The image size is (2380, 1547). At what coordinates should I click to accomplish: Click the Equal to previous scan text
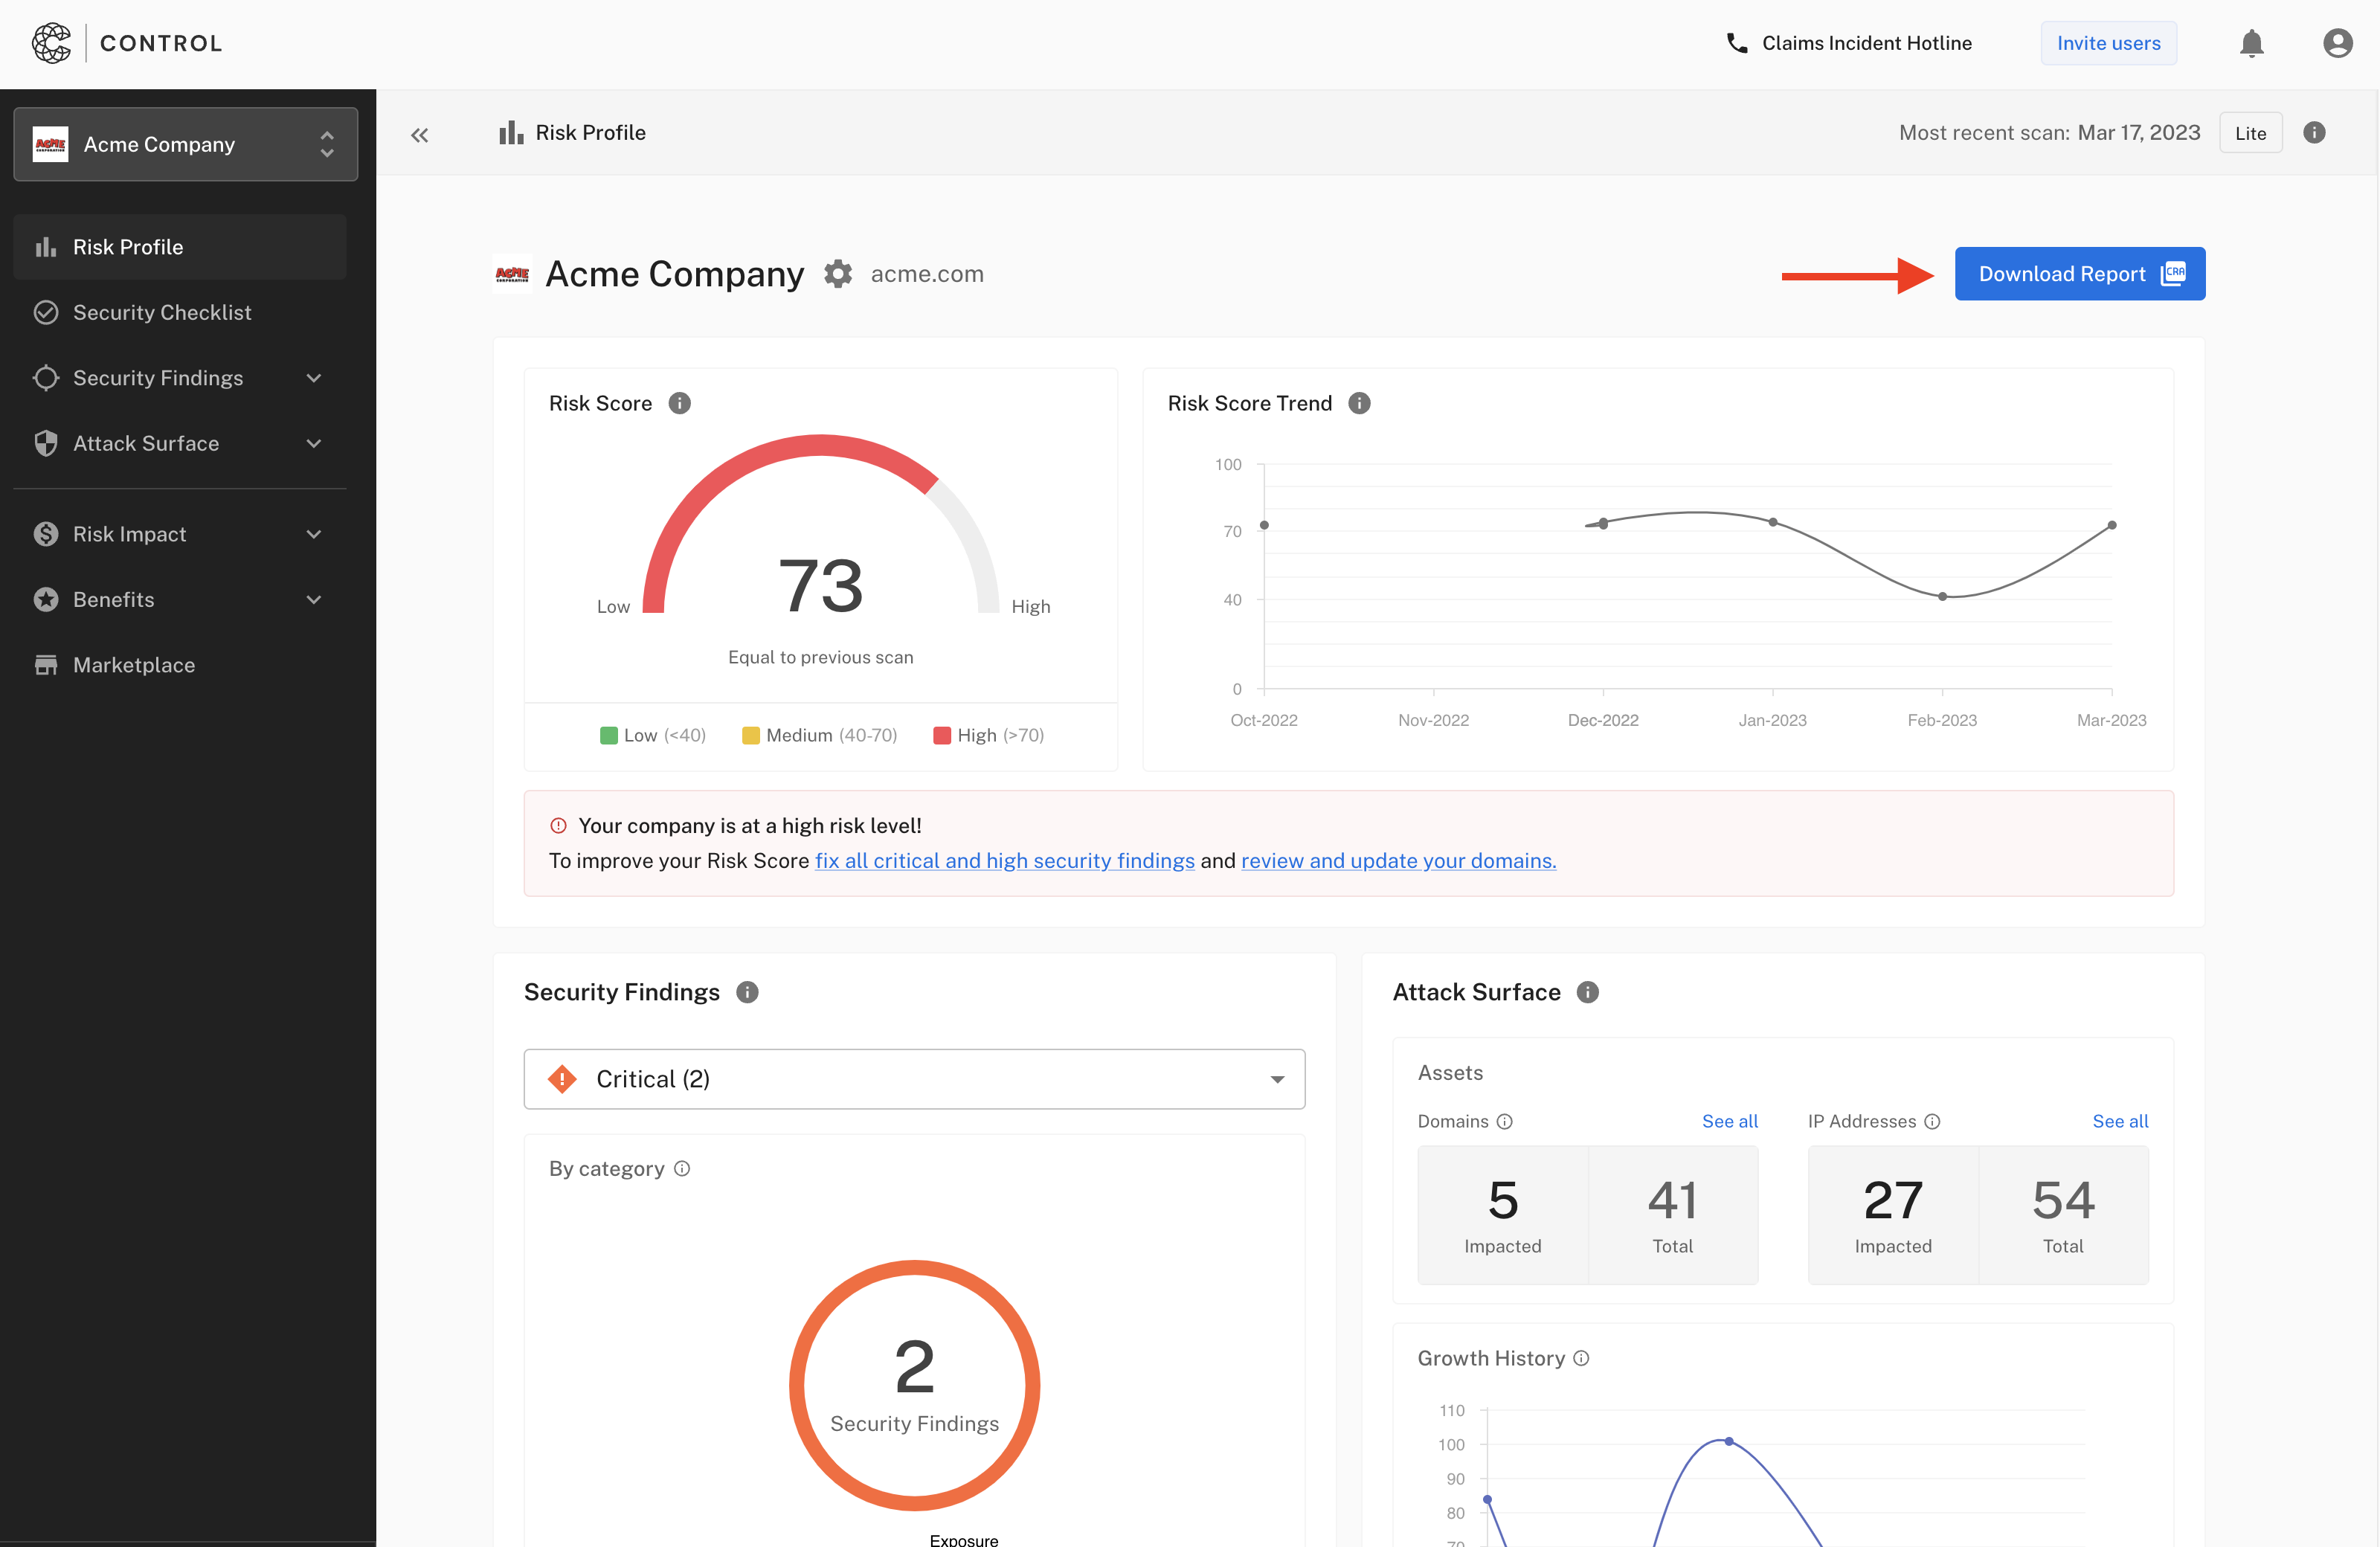point(820,657)
